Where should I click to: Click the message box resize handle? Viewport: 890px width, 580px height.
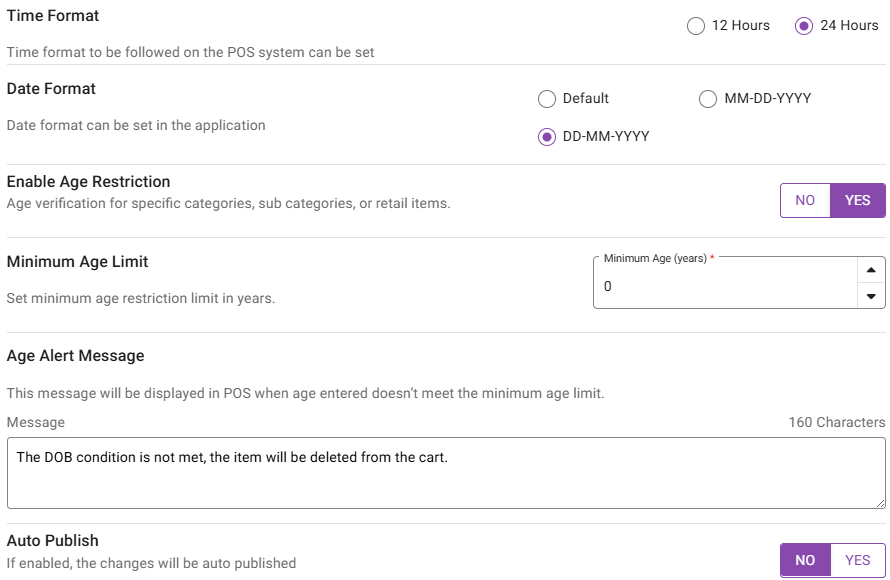[x=880, y=503]
